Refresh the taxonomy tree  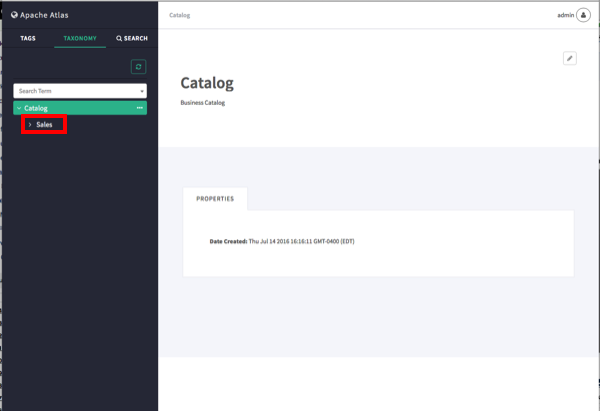click(139, 67)
